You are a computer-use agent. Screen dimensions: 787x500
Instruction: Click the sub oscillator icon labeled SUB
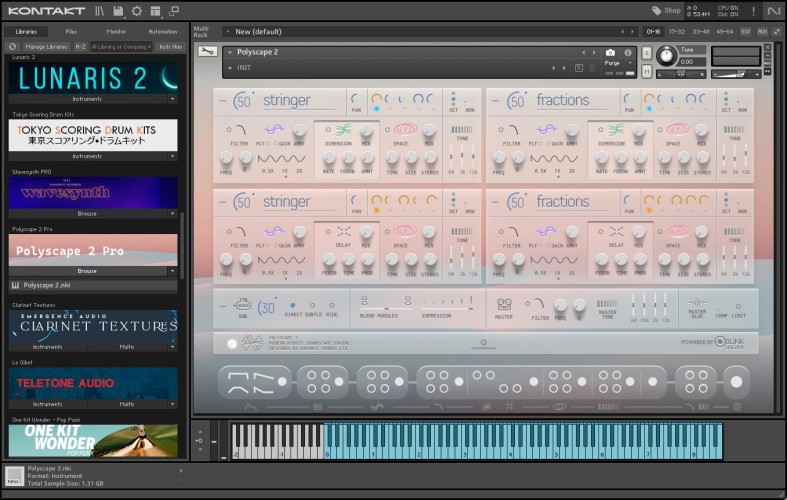pyautogui.click(x=241, y=305)
